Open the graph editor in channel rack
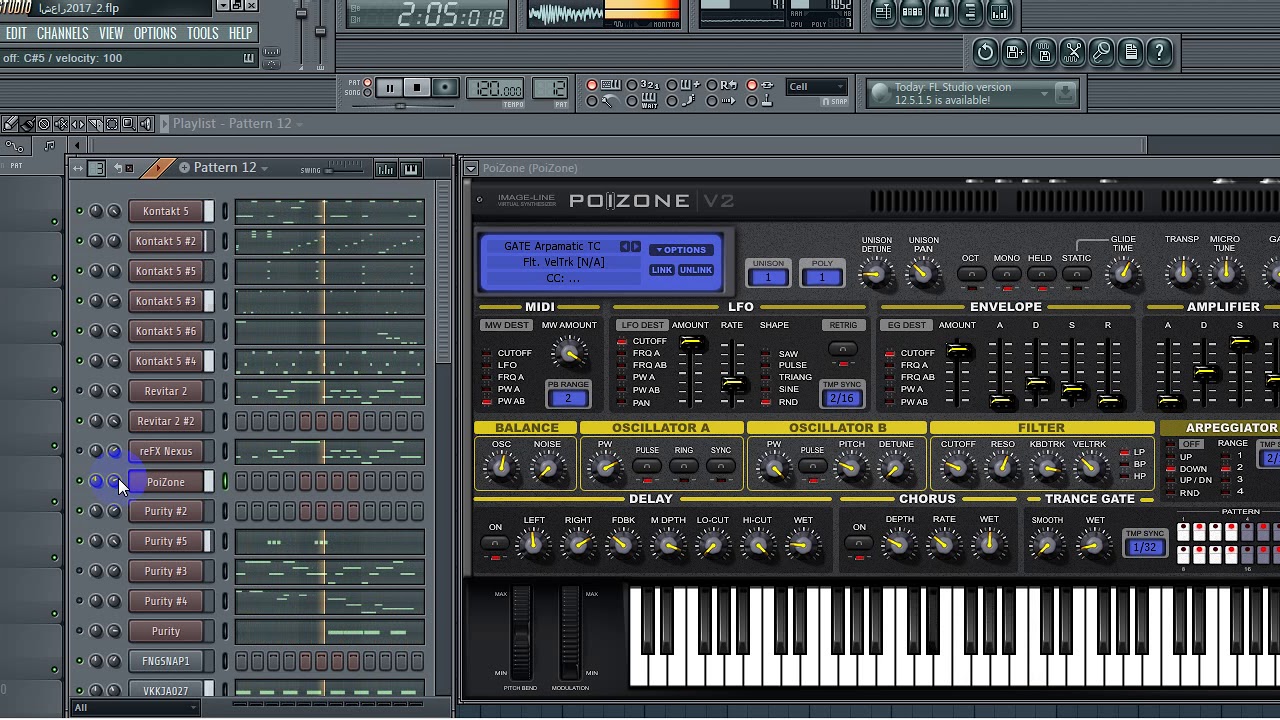1280x720 pixels. (385, 169)
